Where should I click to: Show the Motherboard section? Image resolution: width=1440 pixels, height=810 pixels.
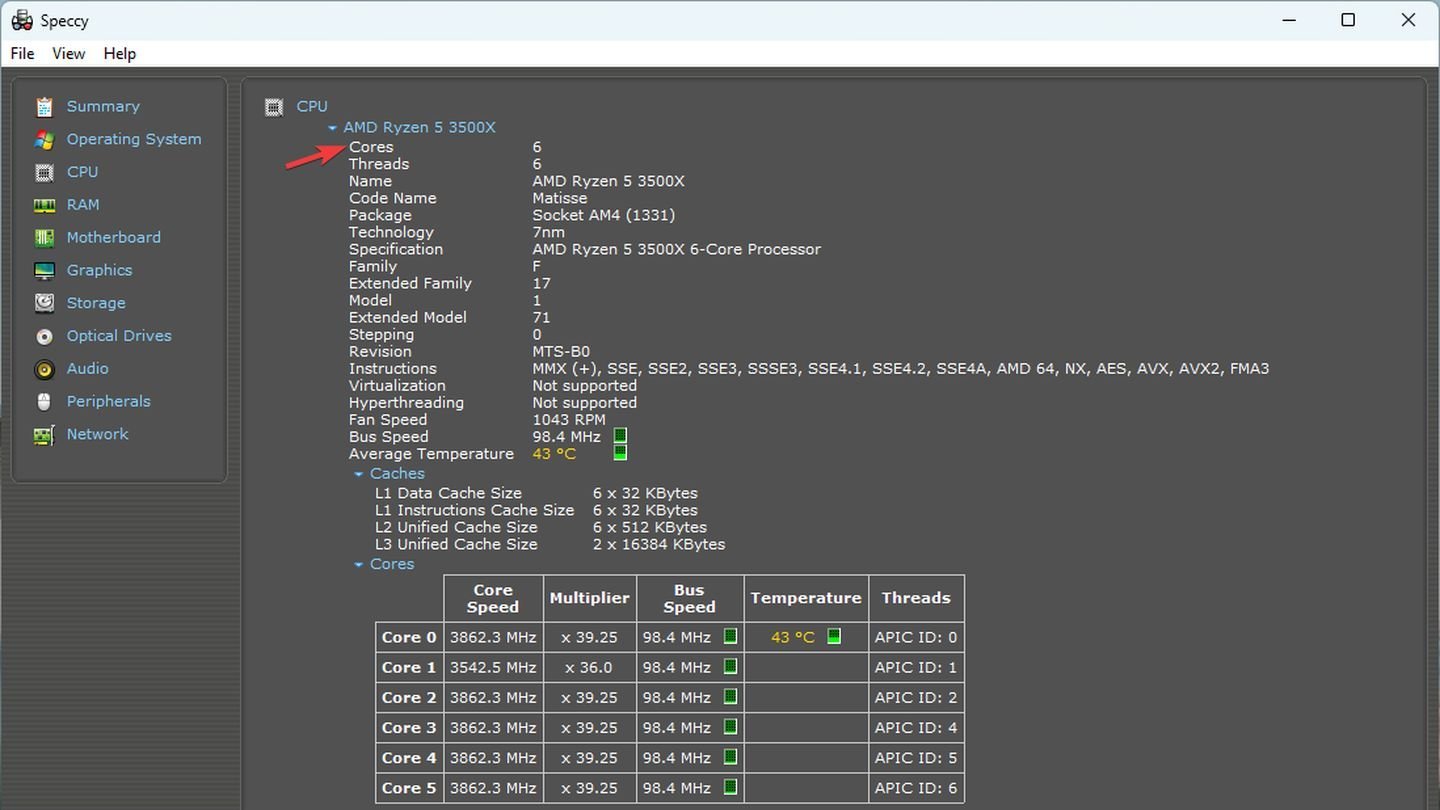pos(113,238)
